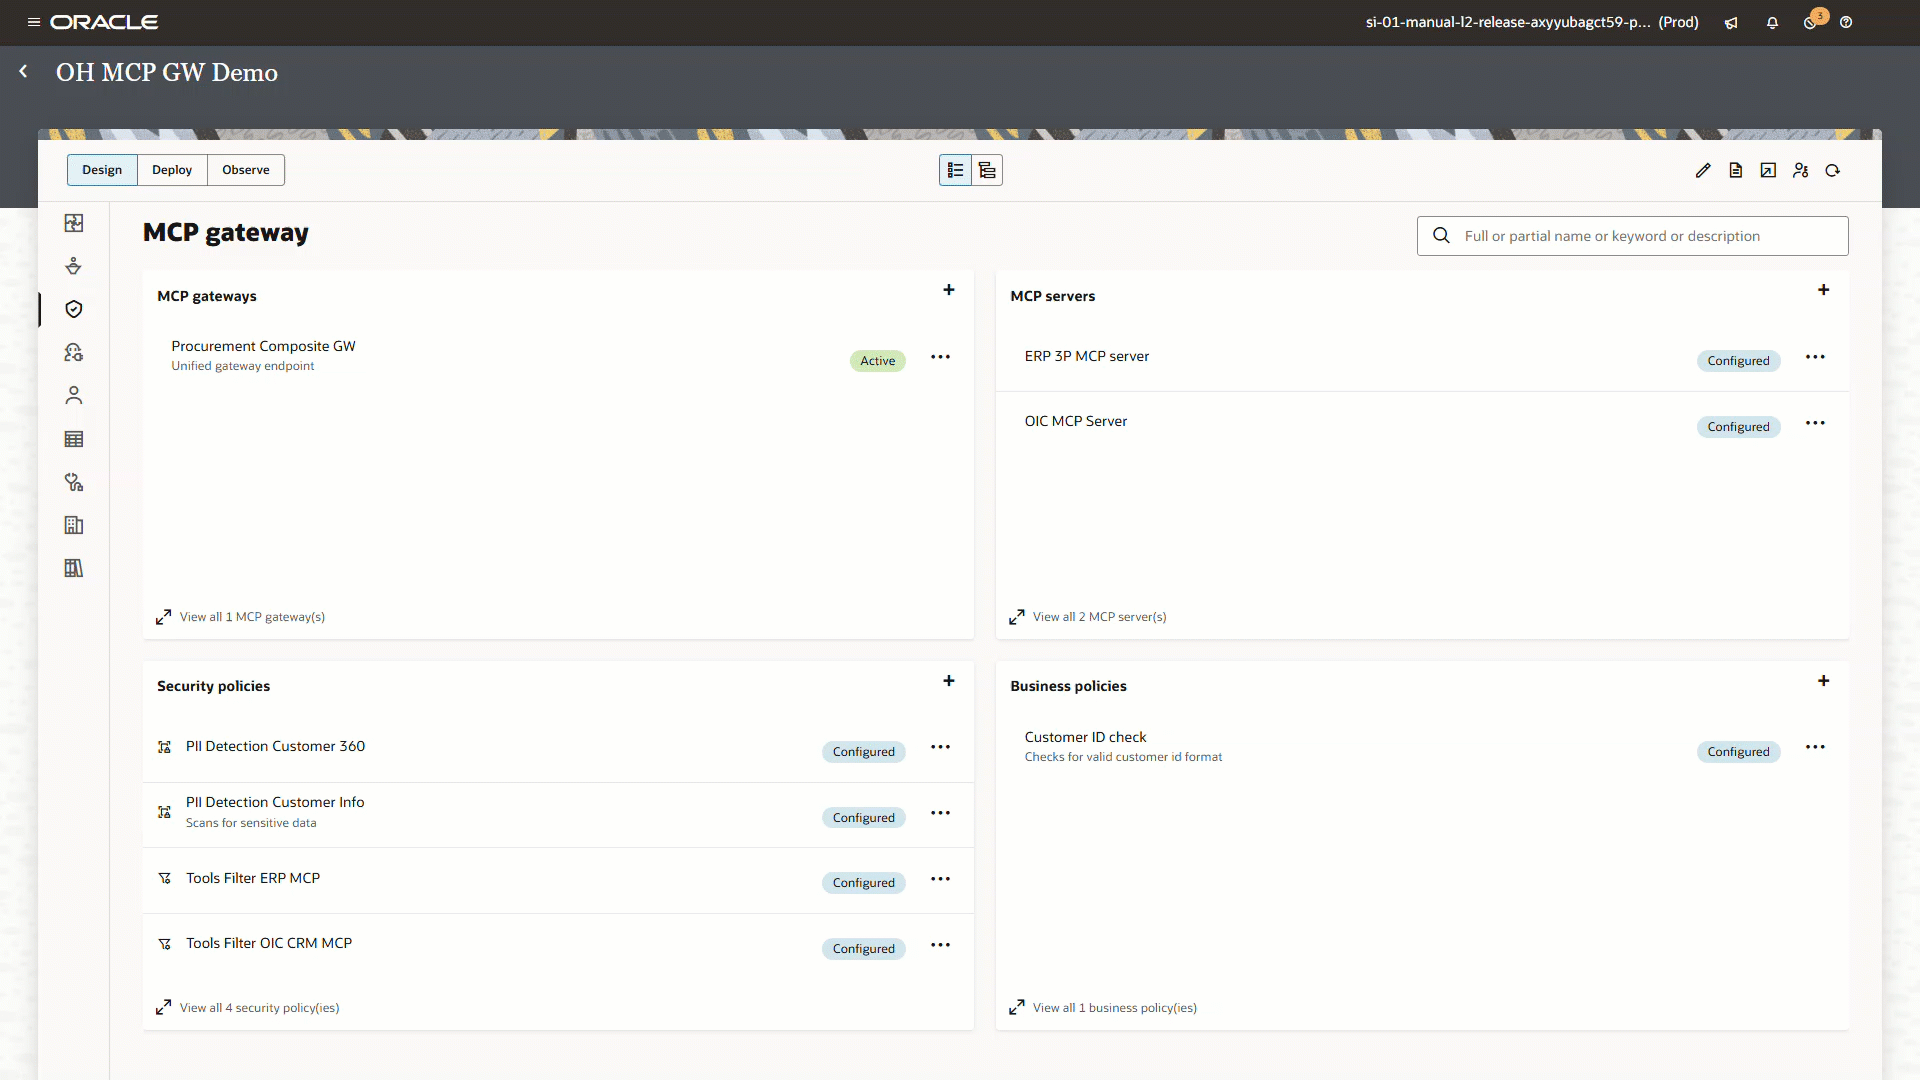Image resolution: width=1920 pixels, height=1080 pixels.
Task: Open the notifications bell
Action: 1772,23
